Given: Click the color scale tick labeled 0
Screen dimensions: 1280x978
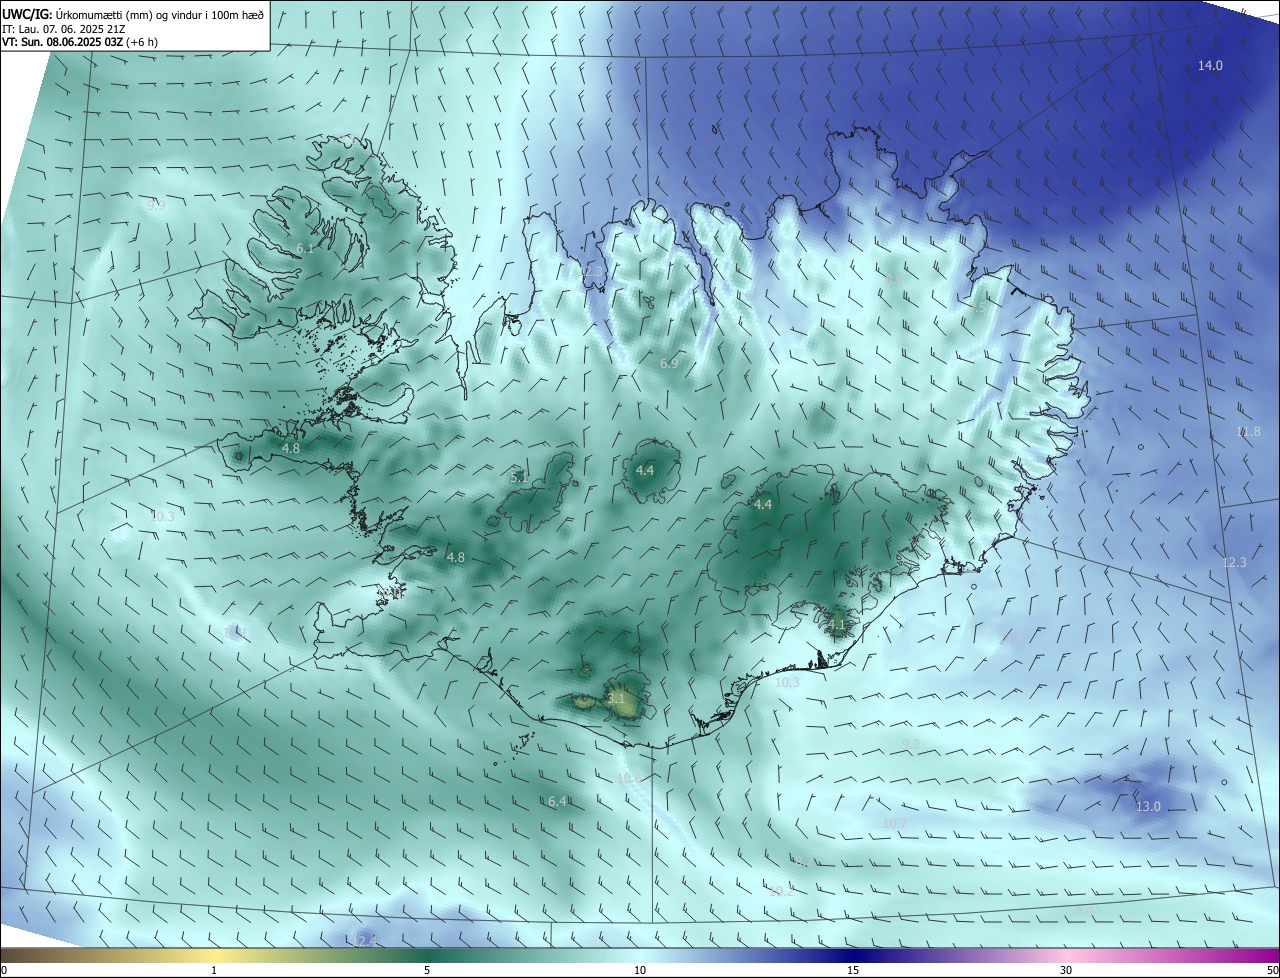Looking at the screenshot, I should point(4,970).
